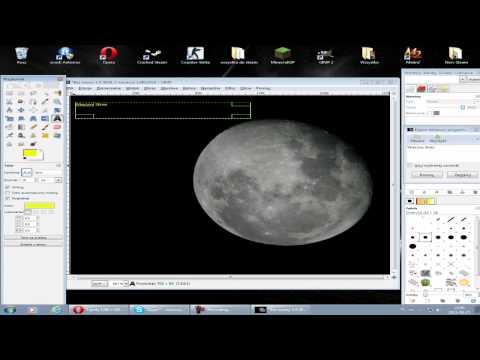Select the Blend gradient tool

coord(21,127)
